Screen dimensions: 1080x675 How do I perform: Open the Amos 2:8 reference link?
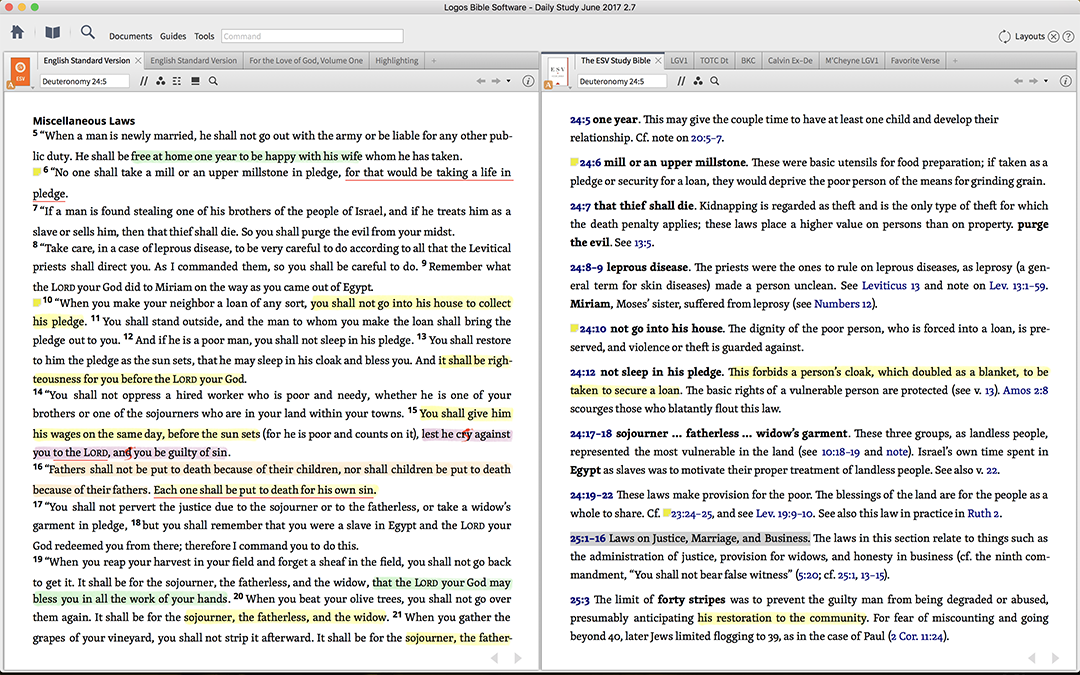coord(1026,391)
